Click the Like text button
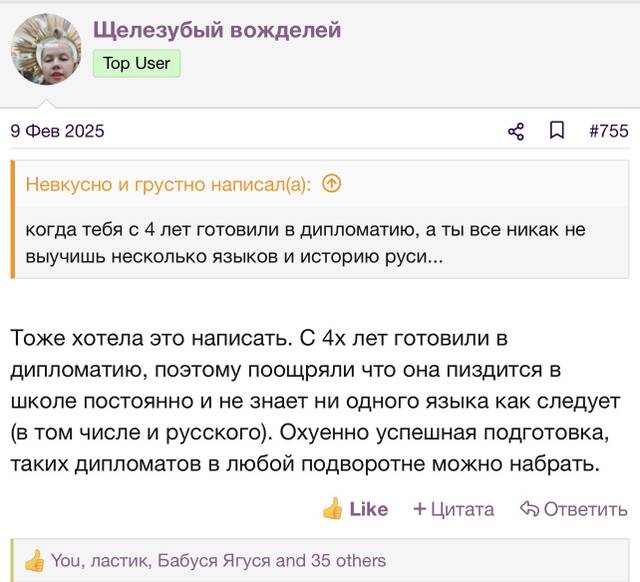Screen dimensions: 640x582 pyautogui.click(x=369, y=509)
